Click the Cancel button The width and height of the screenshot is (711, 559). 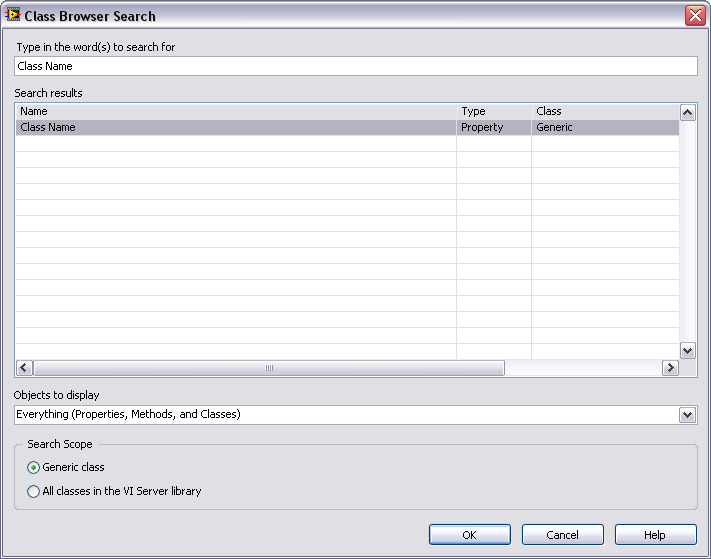pyautogui.click(x=562, y=535)
